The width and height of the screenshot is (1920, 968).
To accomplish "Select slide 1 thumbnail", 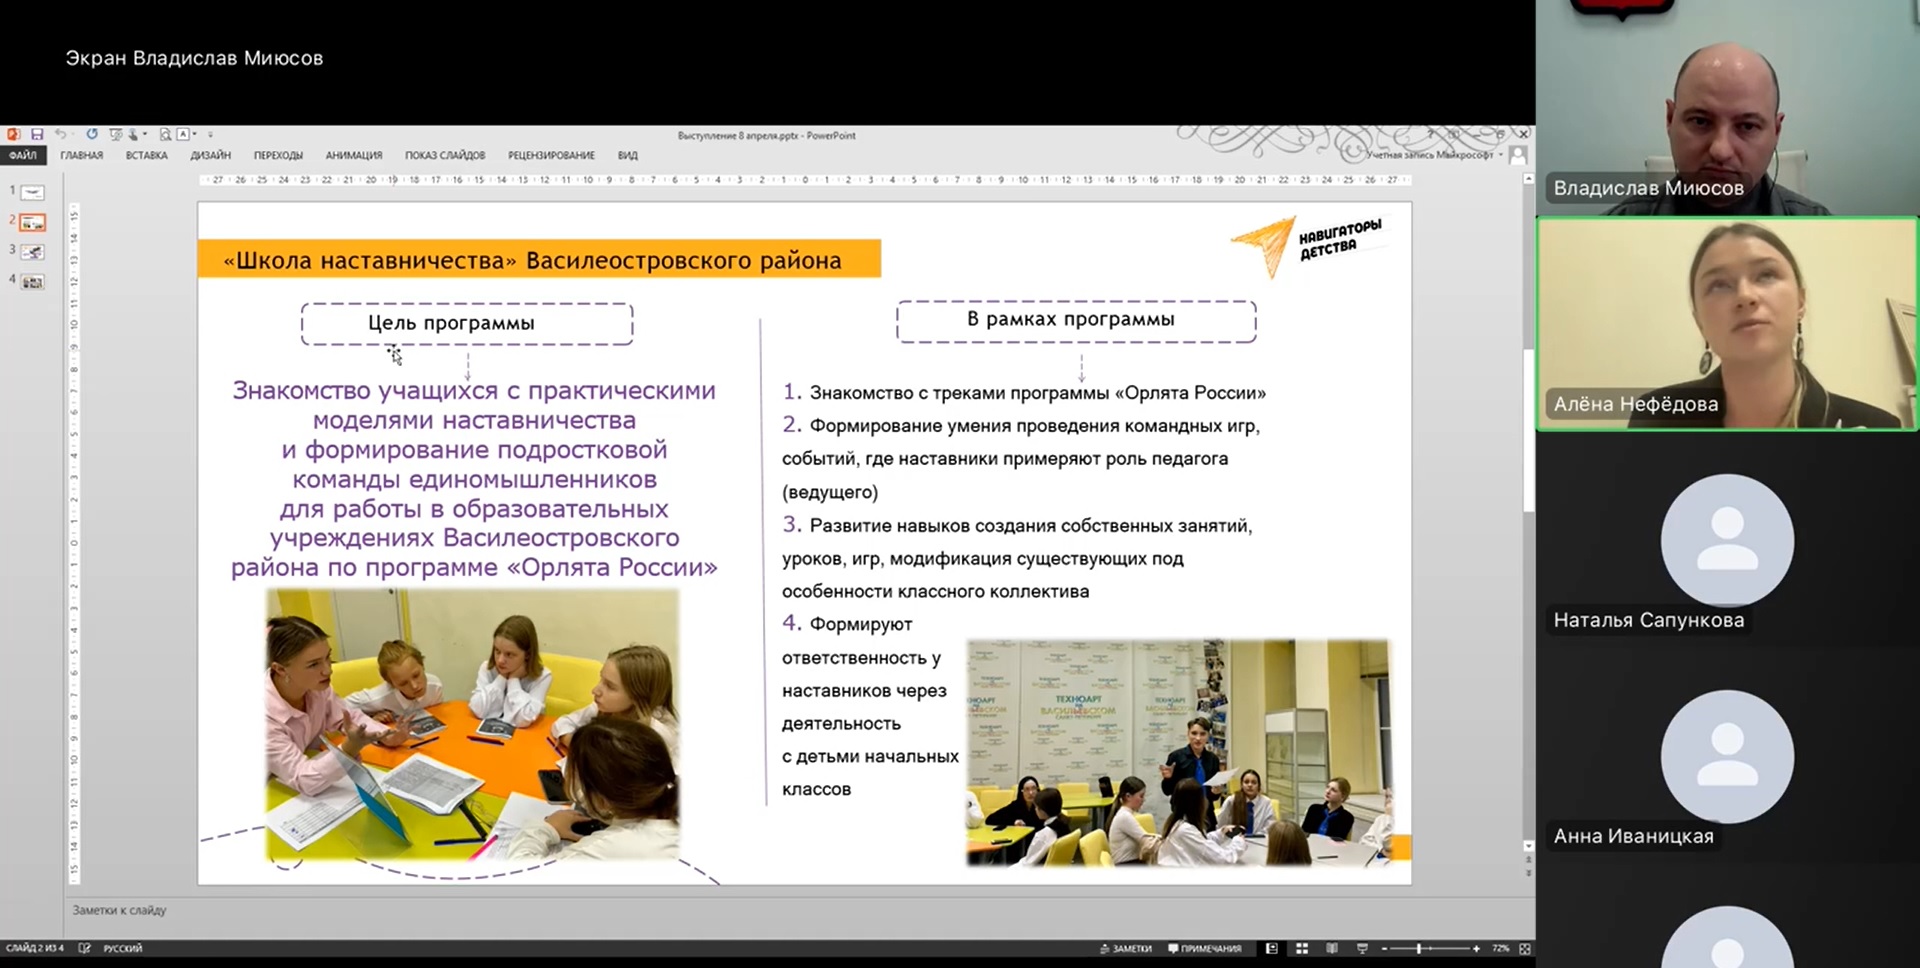I will 33,192.
